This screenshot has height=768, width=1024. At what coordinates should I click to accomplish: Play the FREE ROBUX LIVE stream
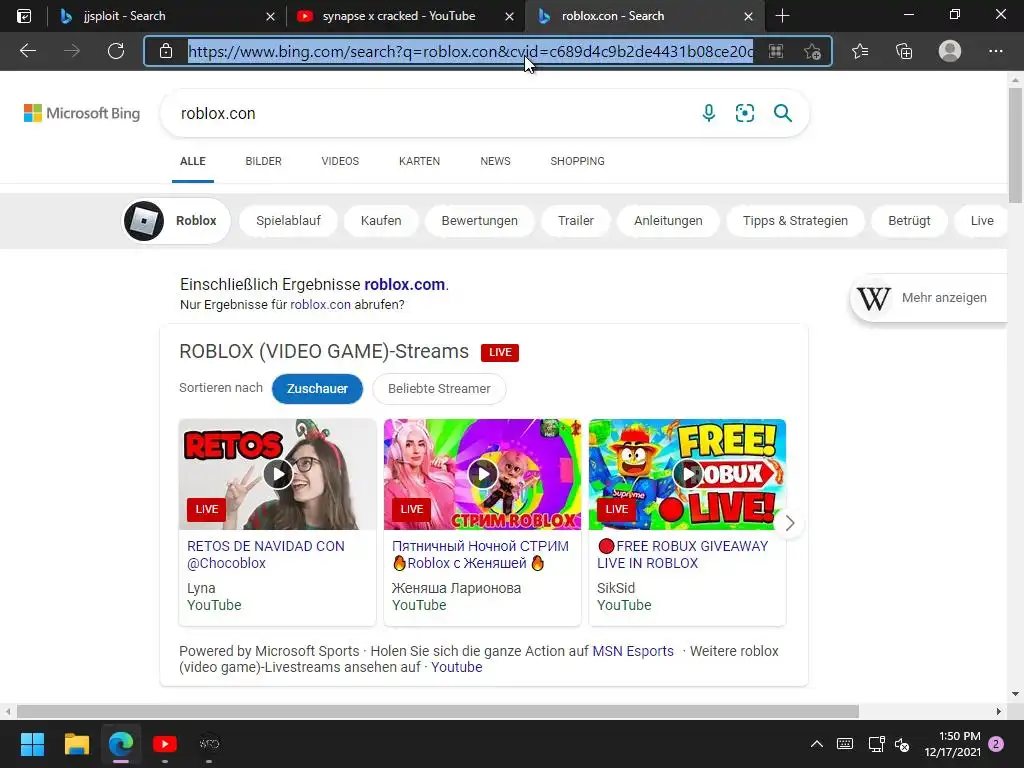[x=688, y=474]
